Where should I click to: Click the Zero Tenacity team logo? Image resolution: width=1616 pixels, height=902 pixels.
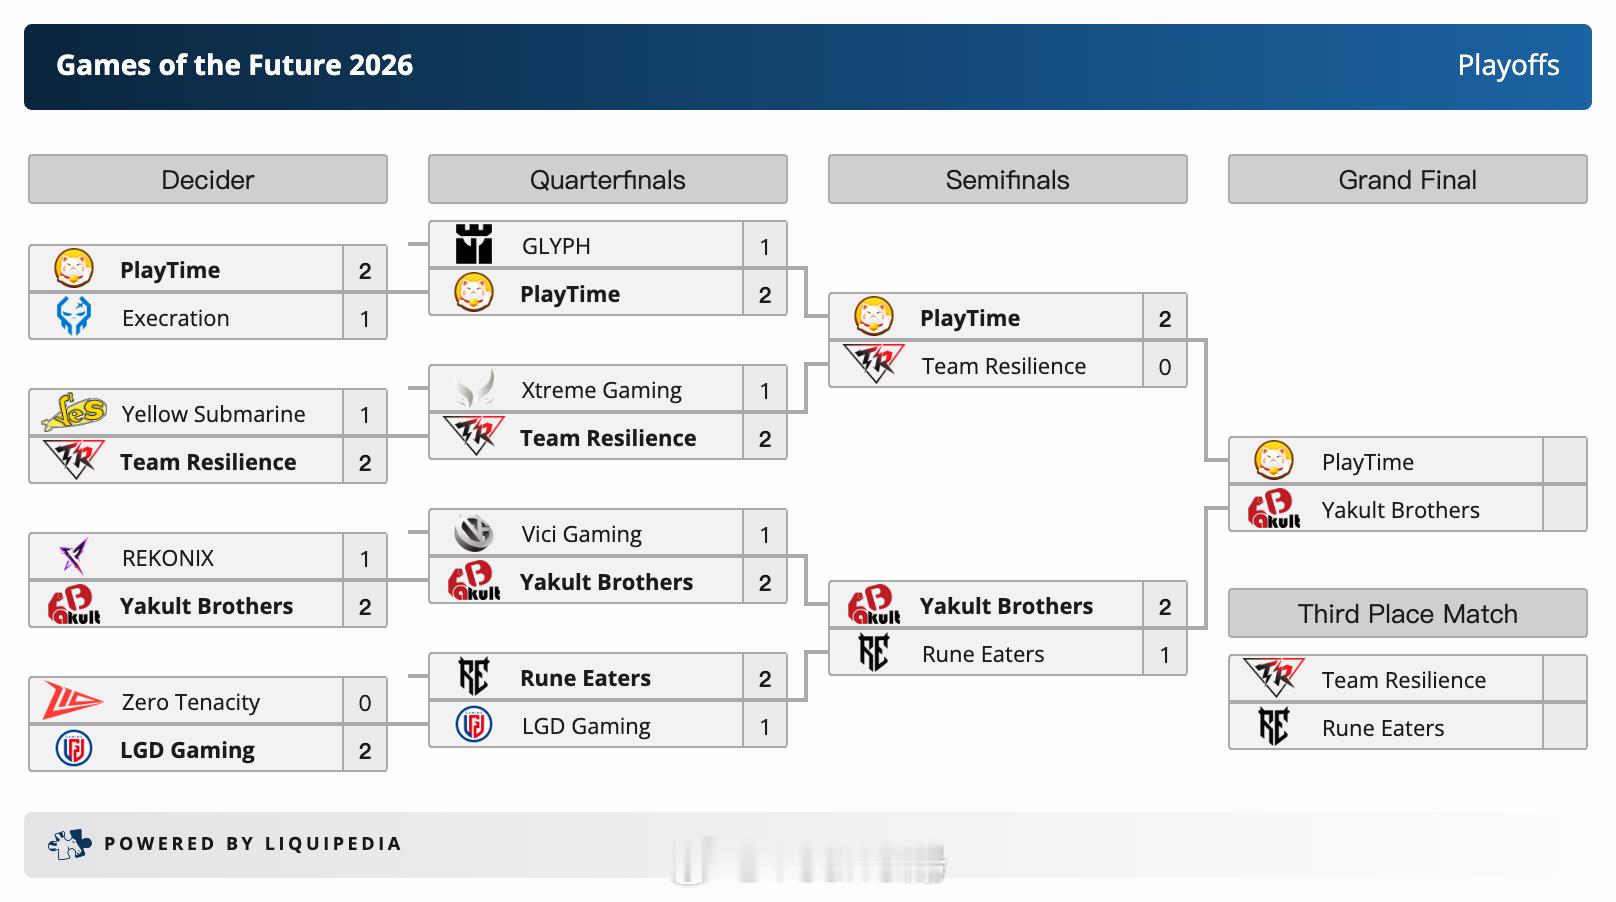73,701
